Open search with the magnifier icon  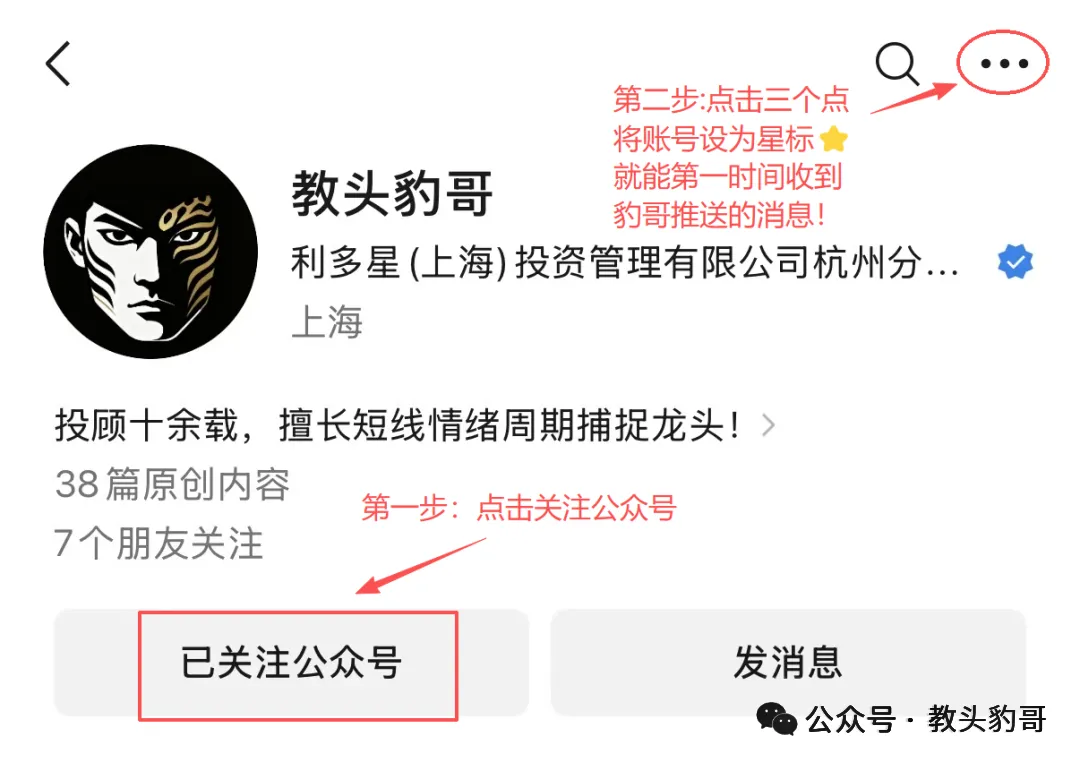[x=897, y=63]
